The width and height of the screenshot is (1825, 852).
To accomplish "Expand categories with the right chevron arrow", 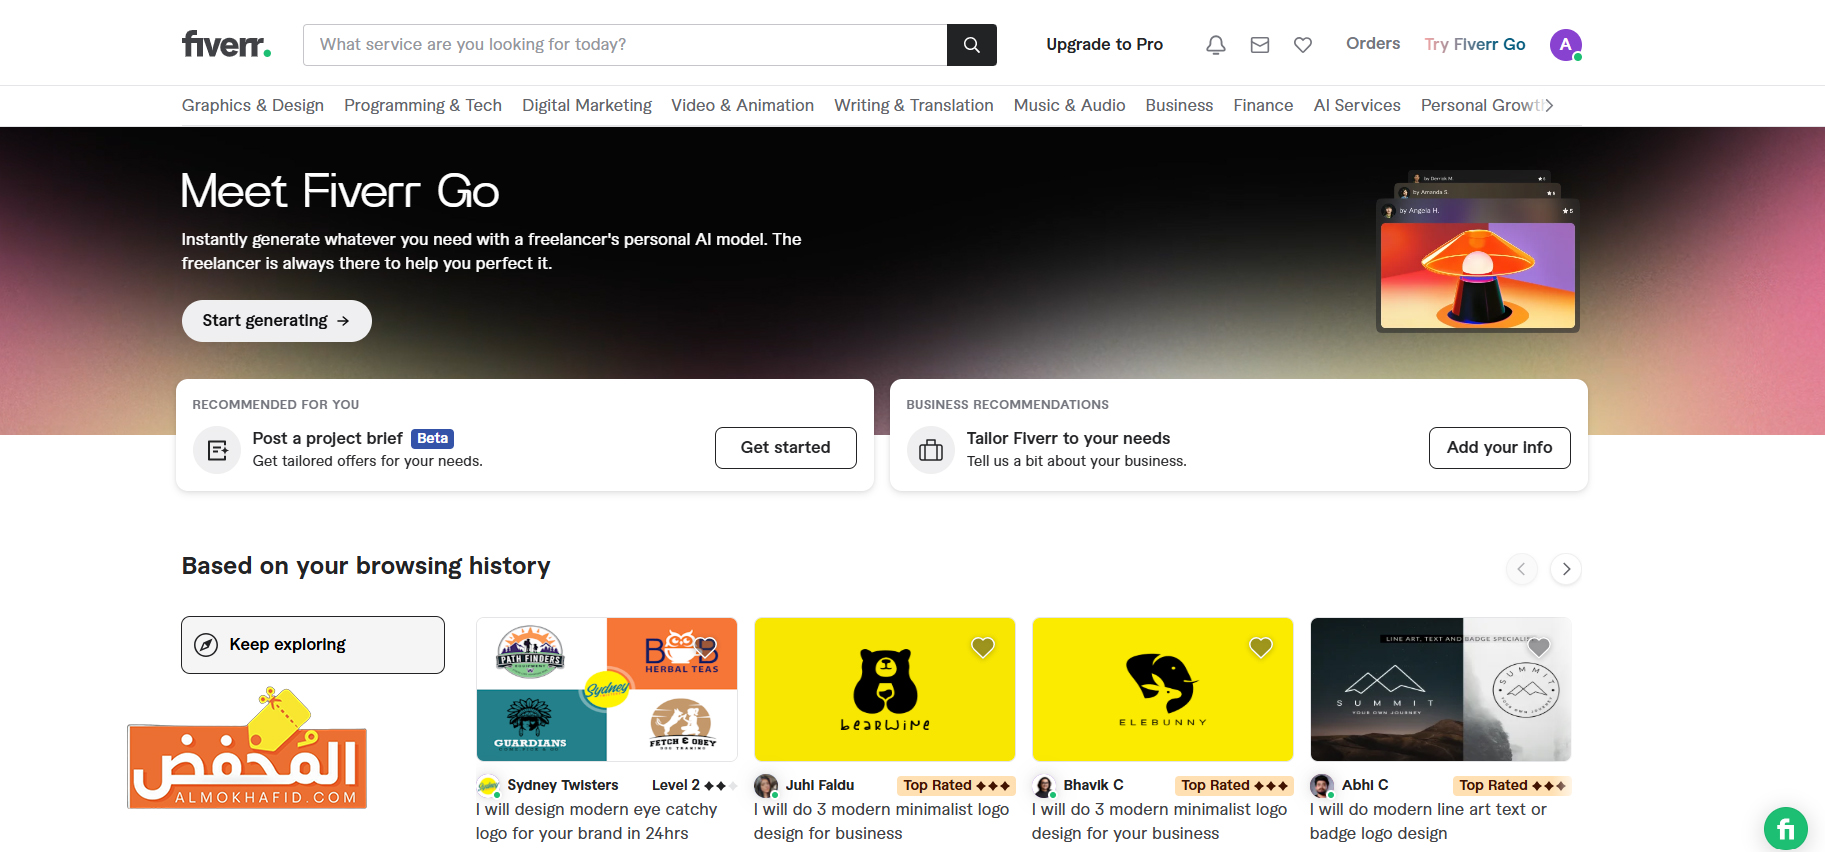I will click(1549, 105).
